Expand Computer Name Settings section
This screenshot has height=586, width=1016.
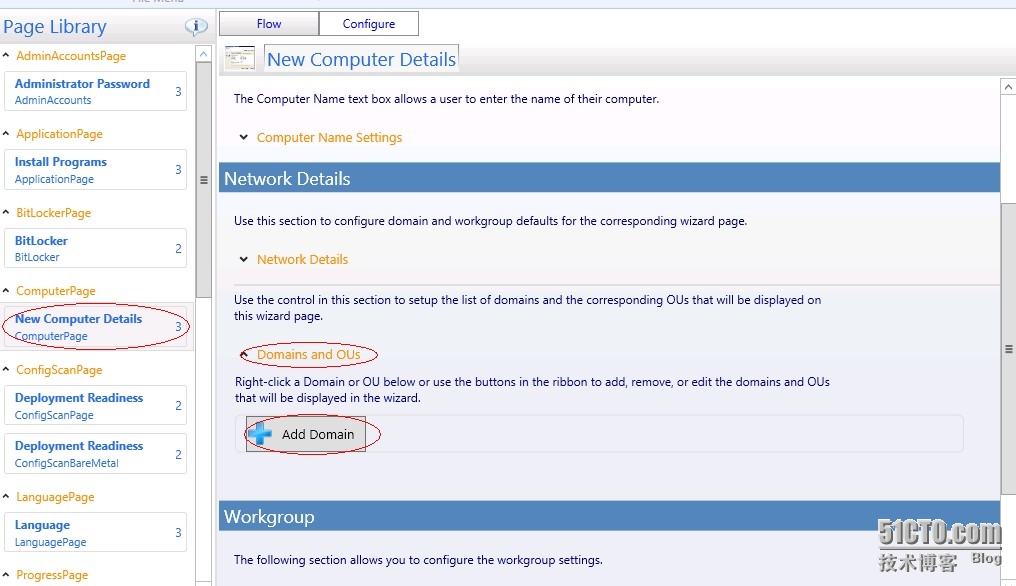244,137
